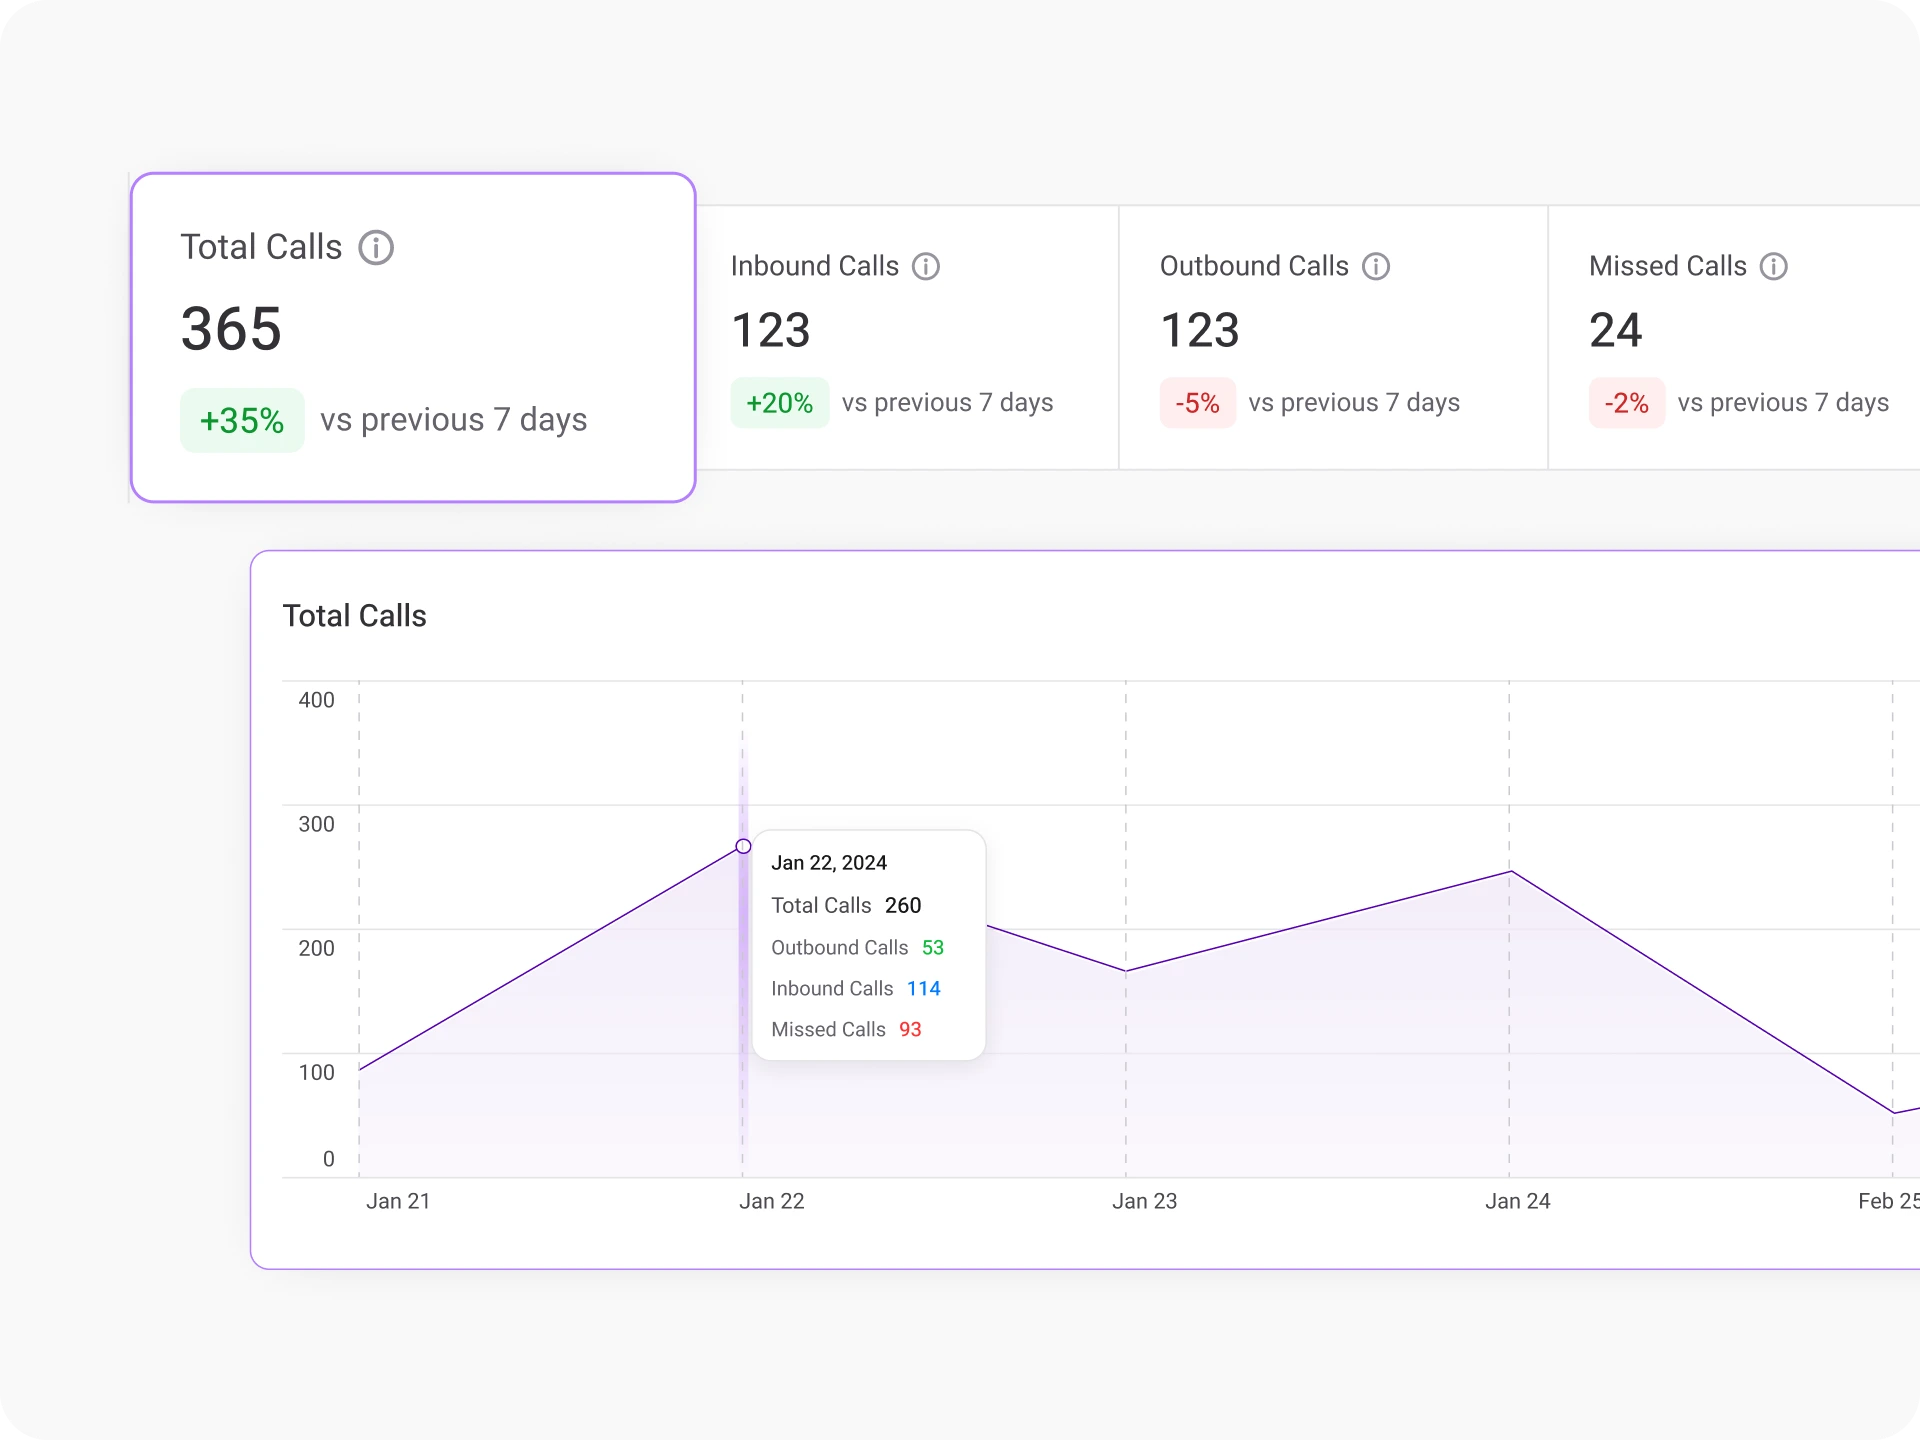
Task: Select the Inbound Calls summary card
Action: (907, 337)
